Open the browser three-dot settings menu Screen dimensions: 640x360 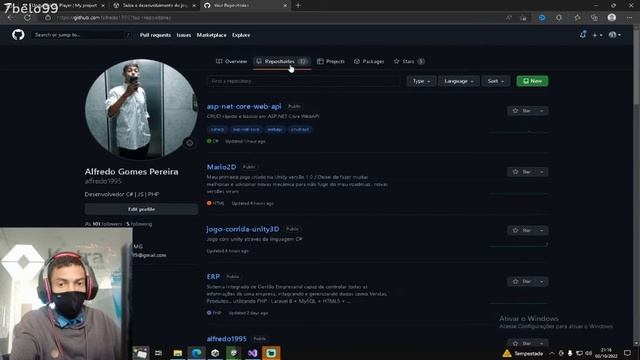pos(629,18)
